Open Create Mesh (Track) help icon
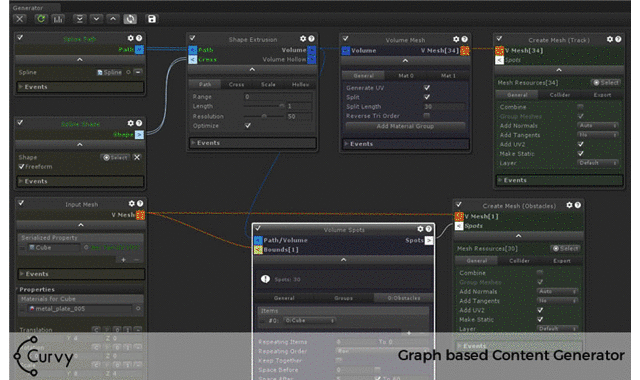This screenshot has width=640, height=380. (618, 39)
